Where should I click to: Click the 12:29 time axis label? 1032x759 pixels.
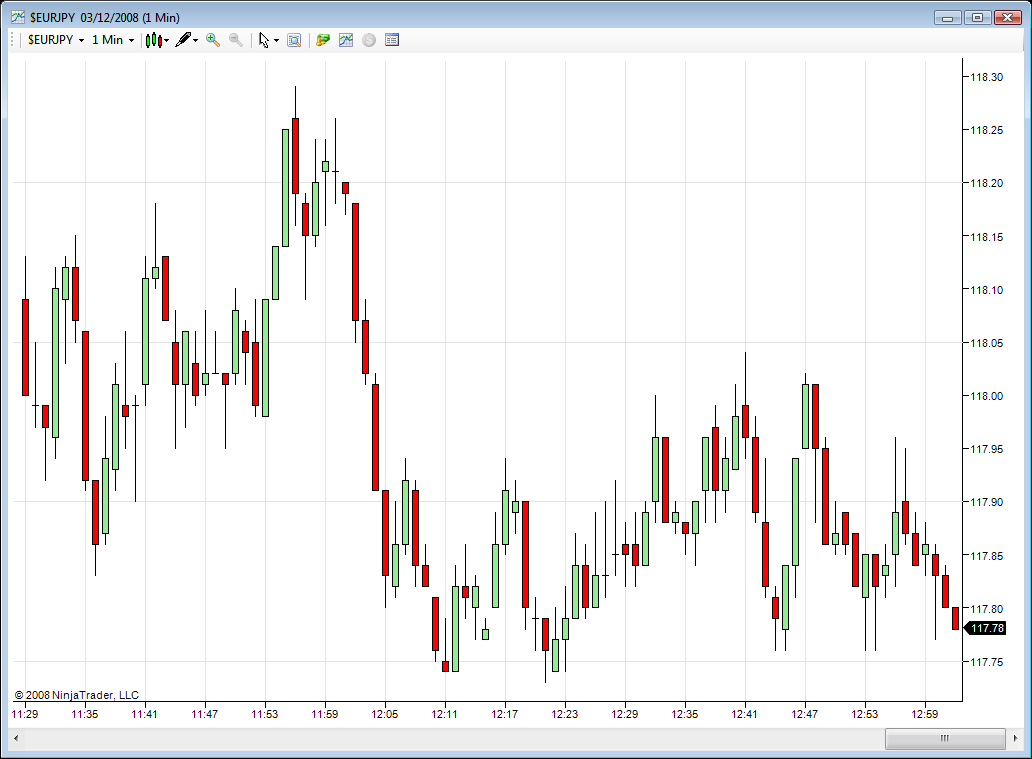coord(625,714)
